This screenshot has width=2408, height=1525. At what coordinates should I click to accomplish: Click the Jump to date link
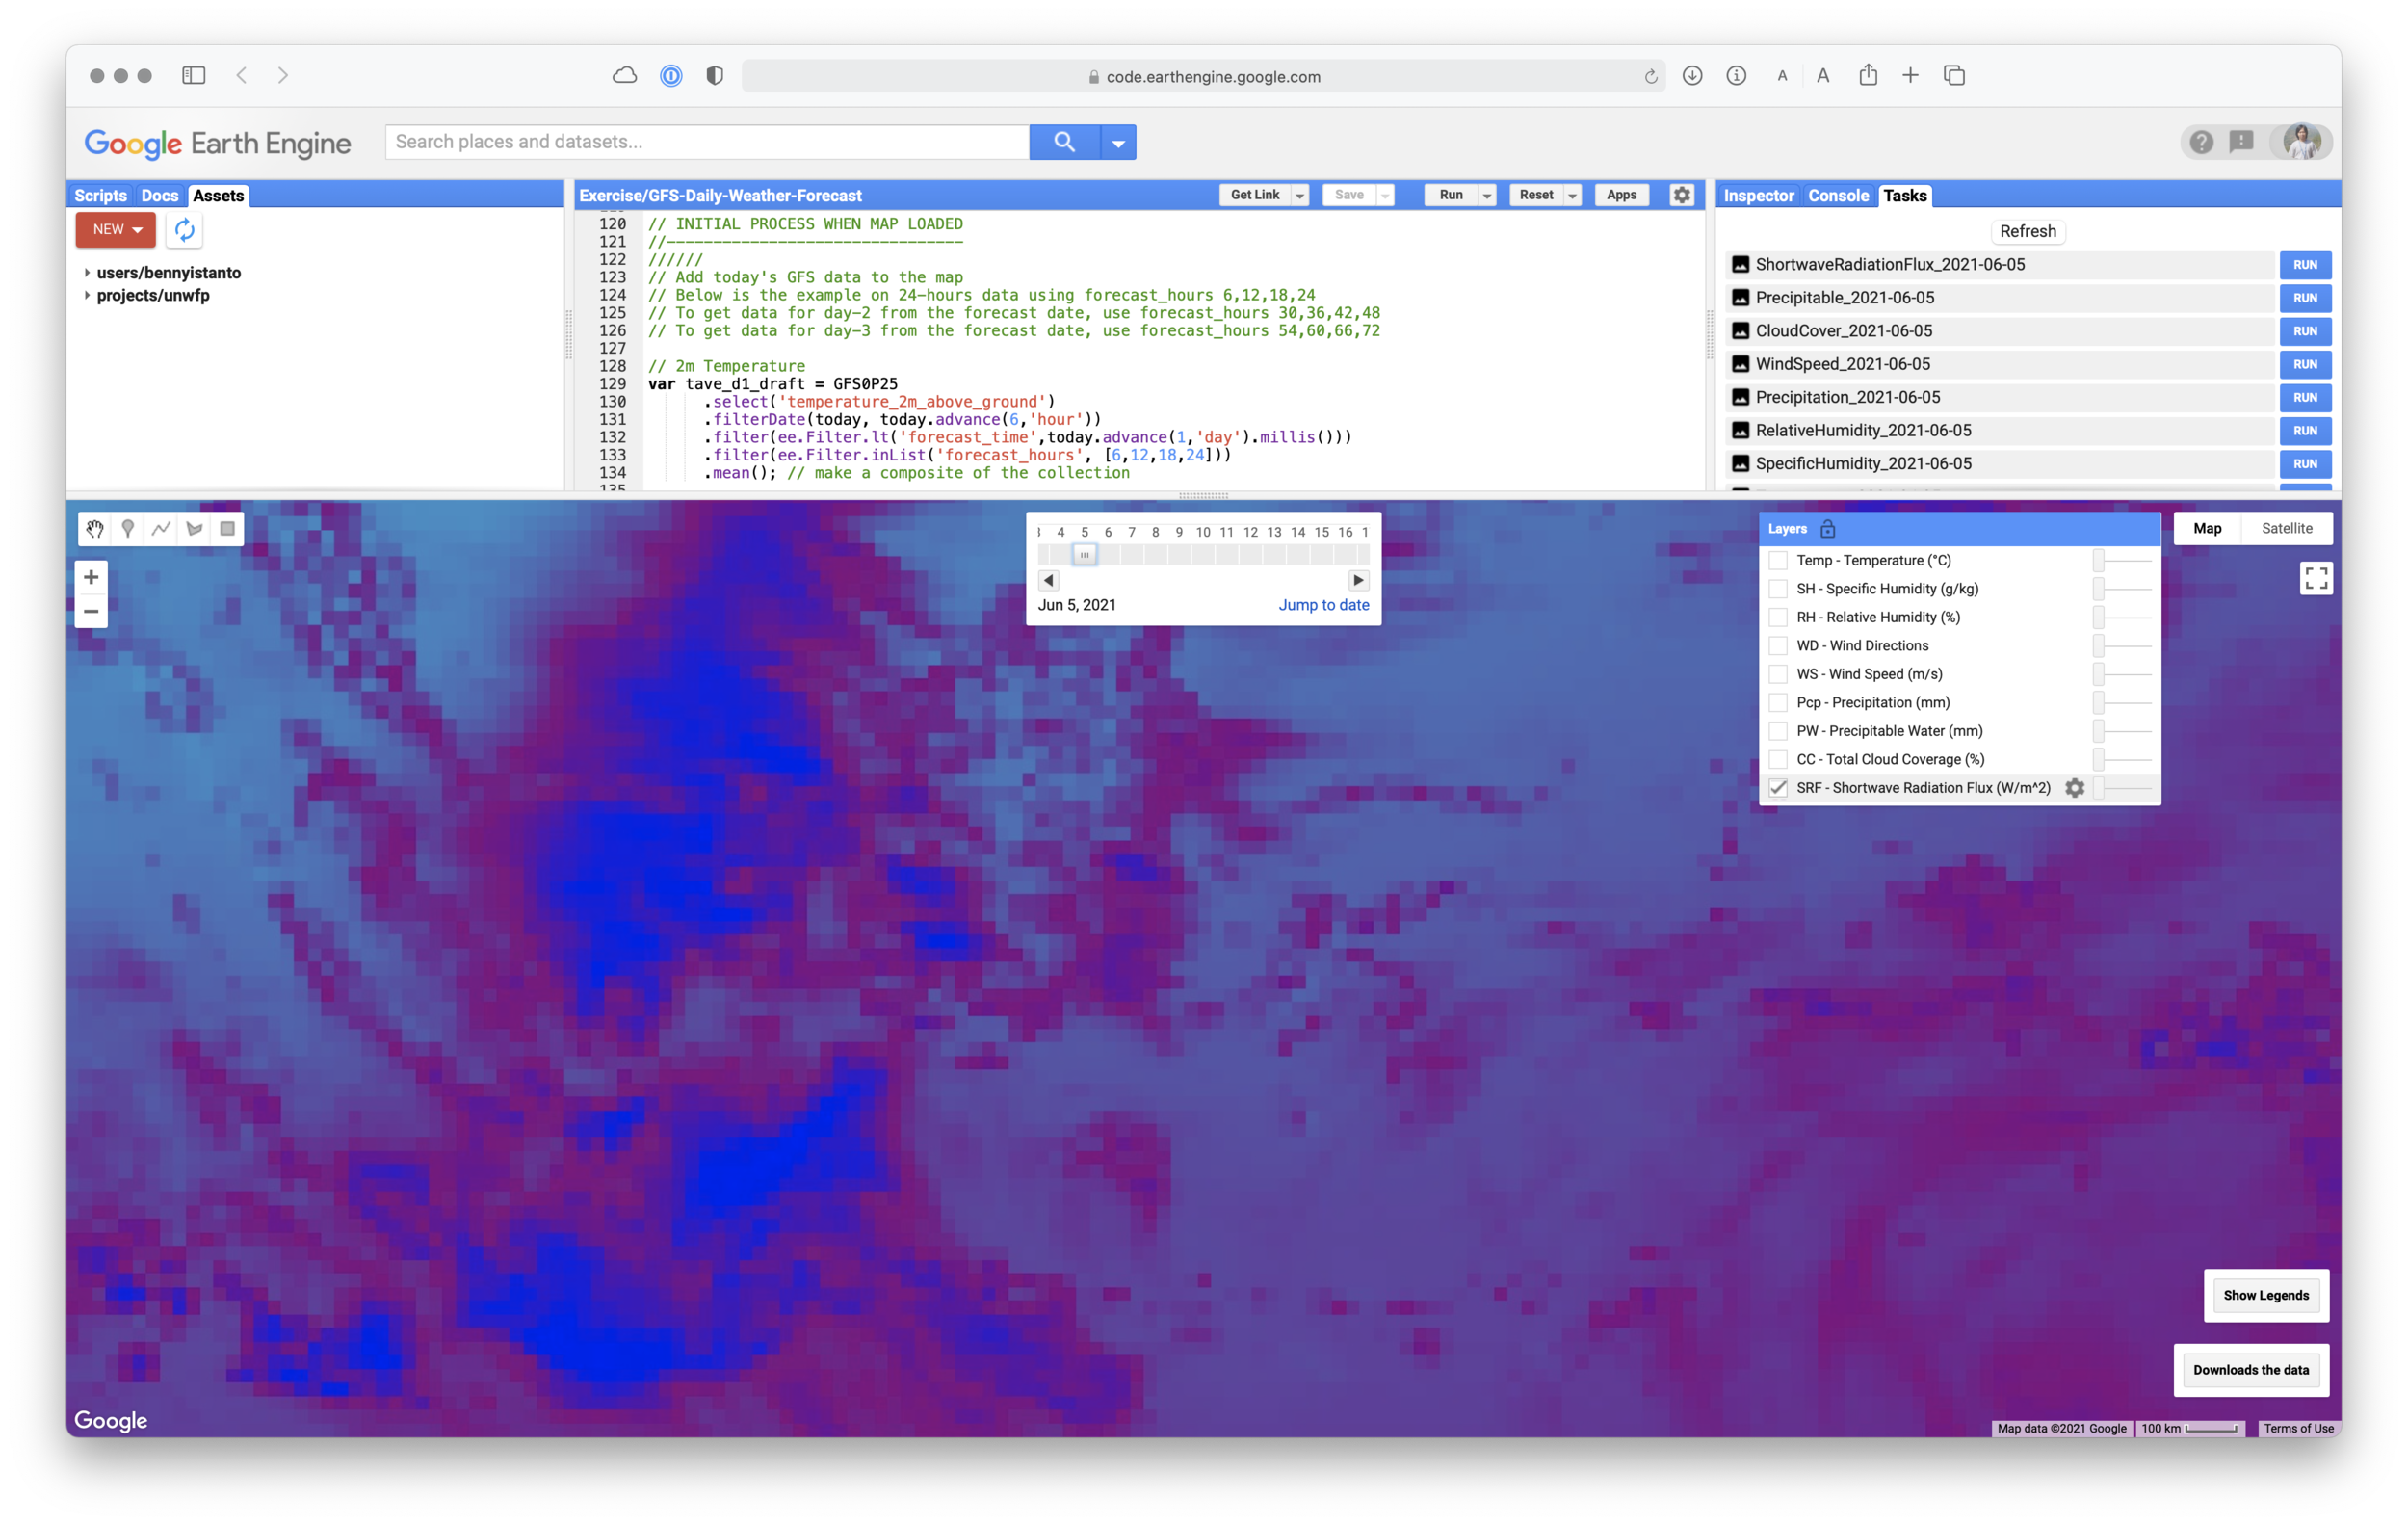(1323, 605)
